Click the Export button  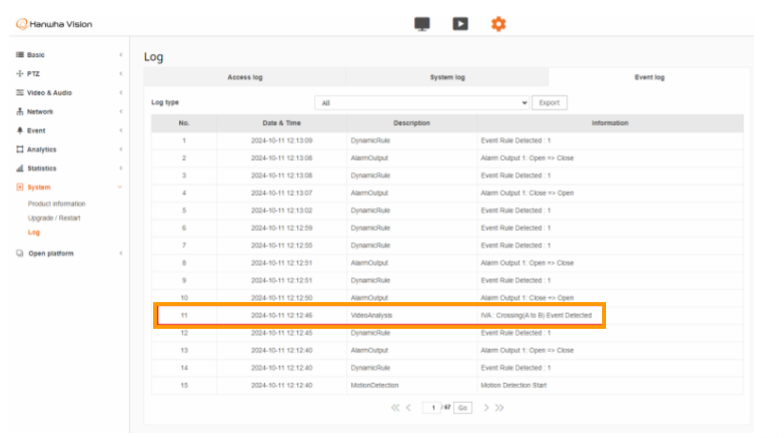(549, 103)
